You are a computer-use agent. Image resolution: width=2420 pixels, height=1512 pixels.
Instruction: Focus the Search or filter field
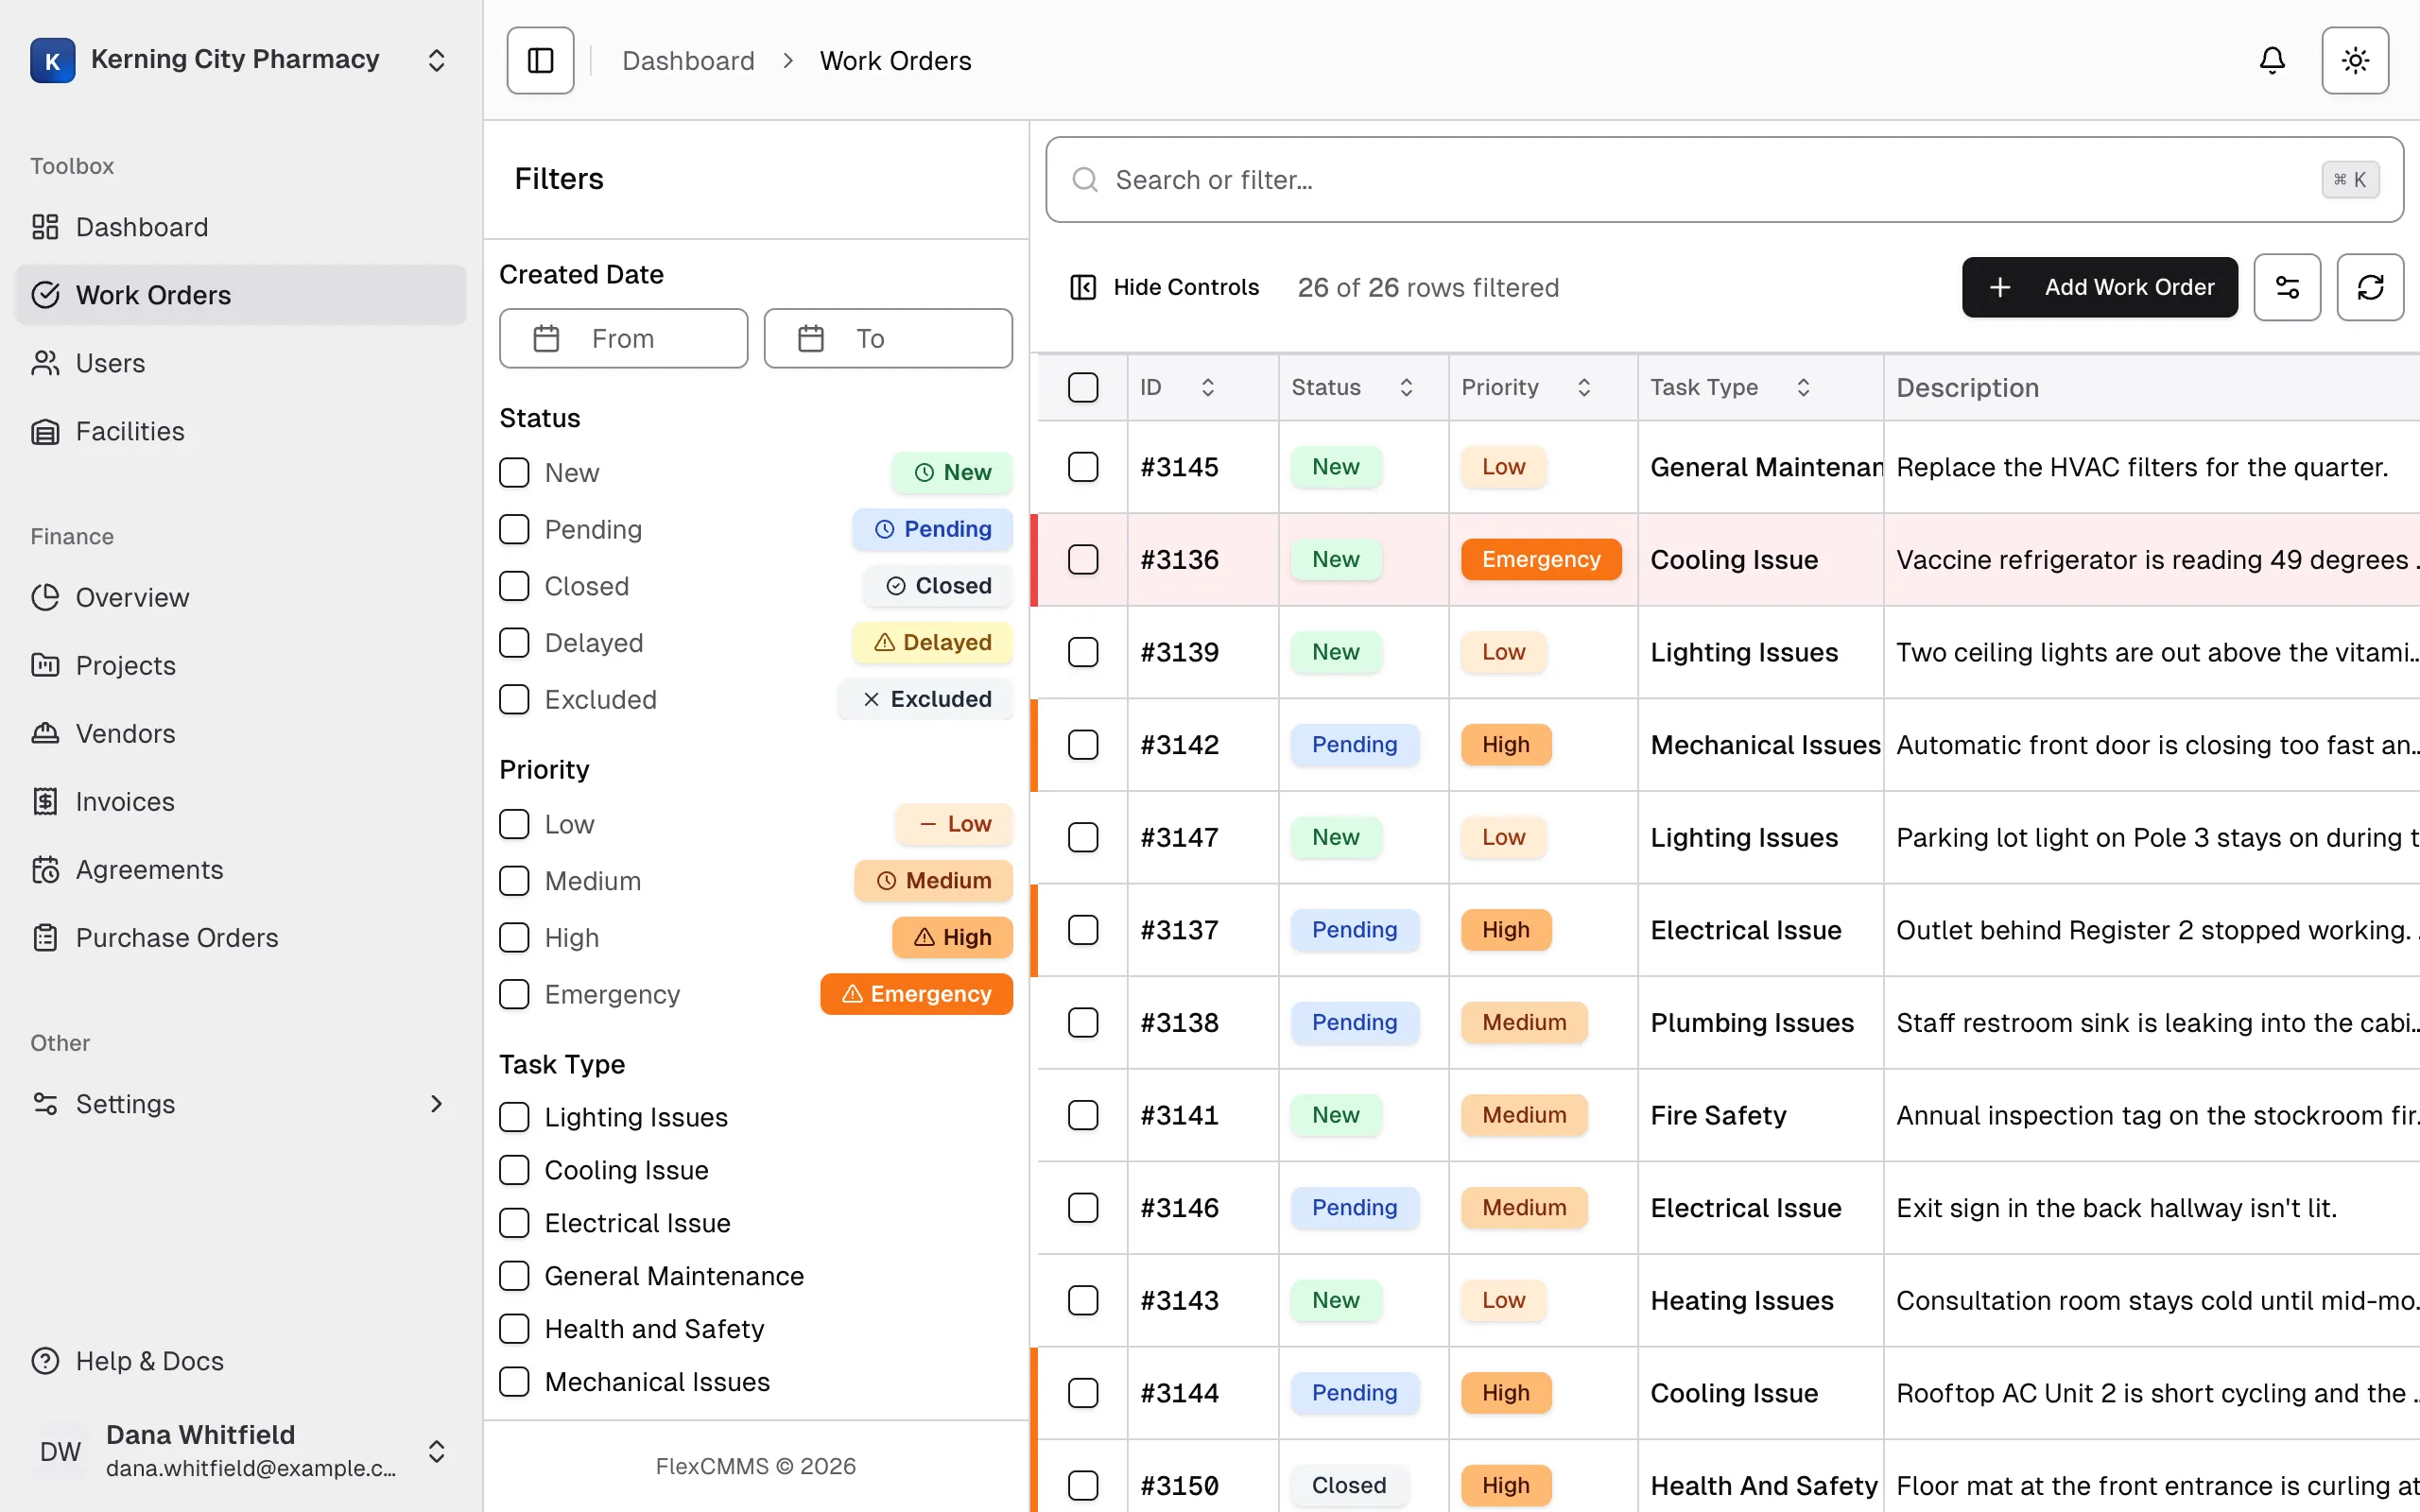1724,180
